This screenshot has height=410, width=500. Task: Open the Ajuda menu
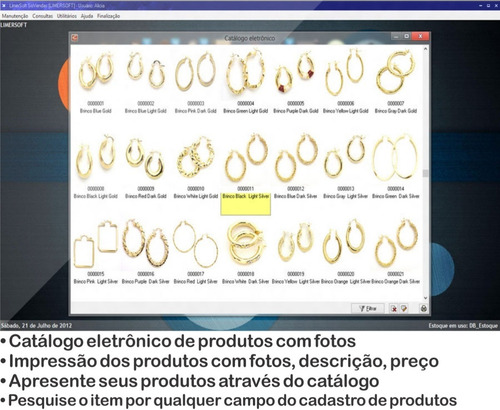pyautogui.click(x=87, y=16)
